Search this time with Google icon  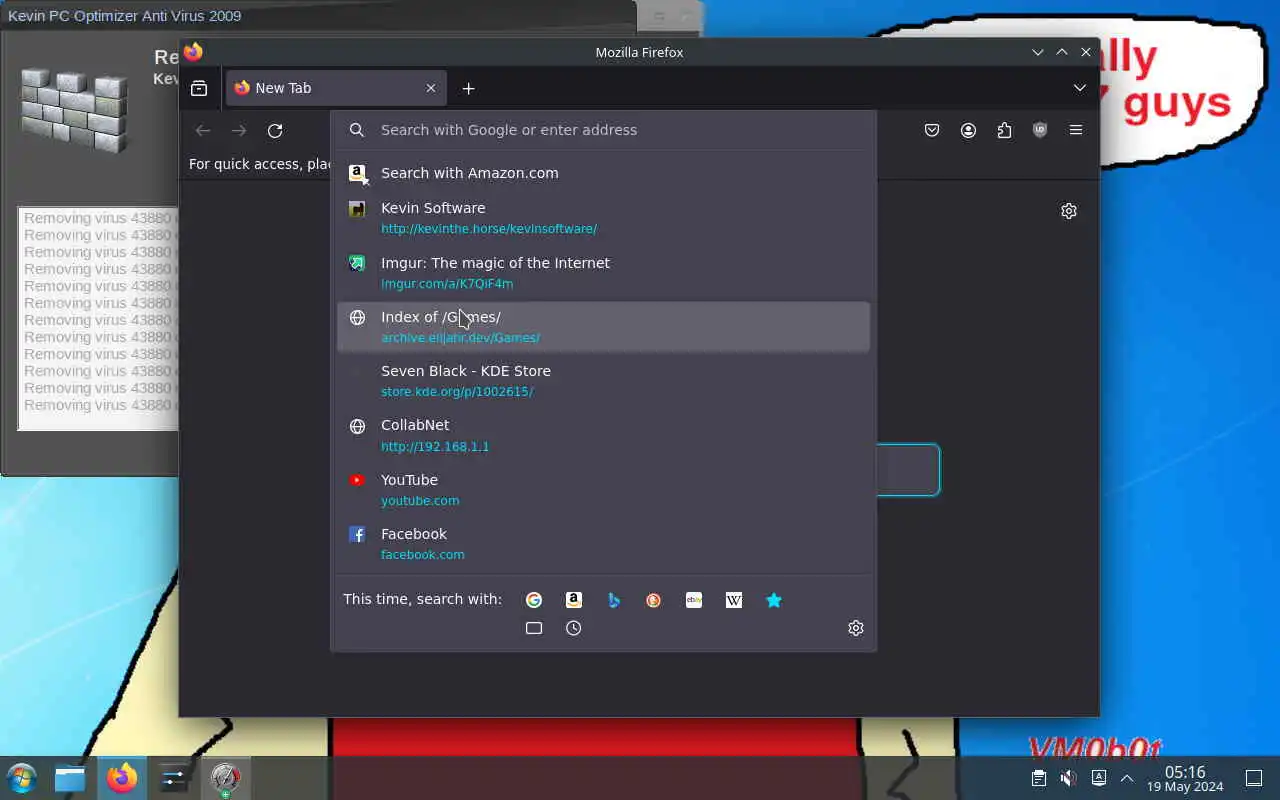coord(534,600)
